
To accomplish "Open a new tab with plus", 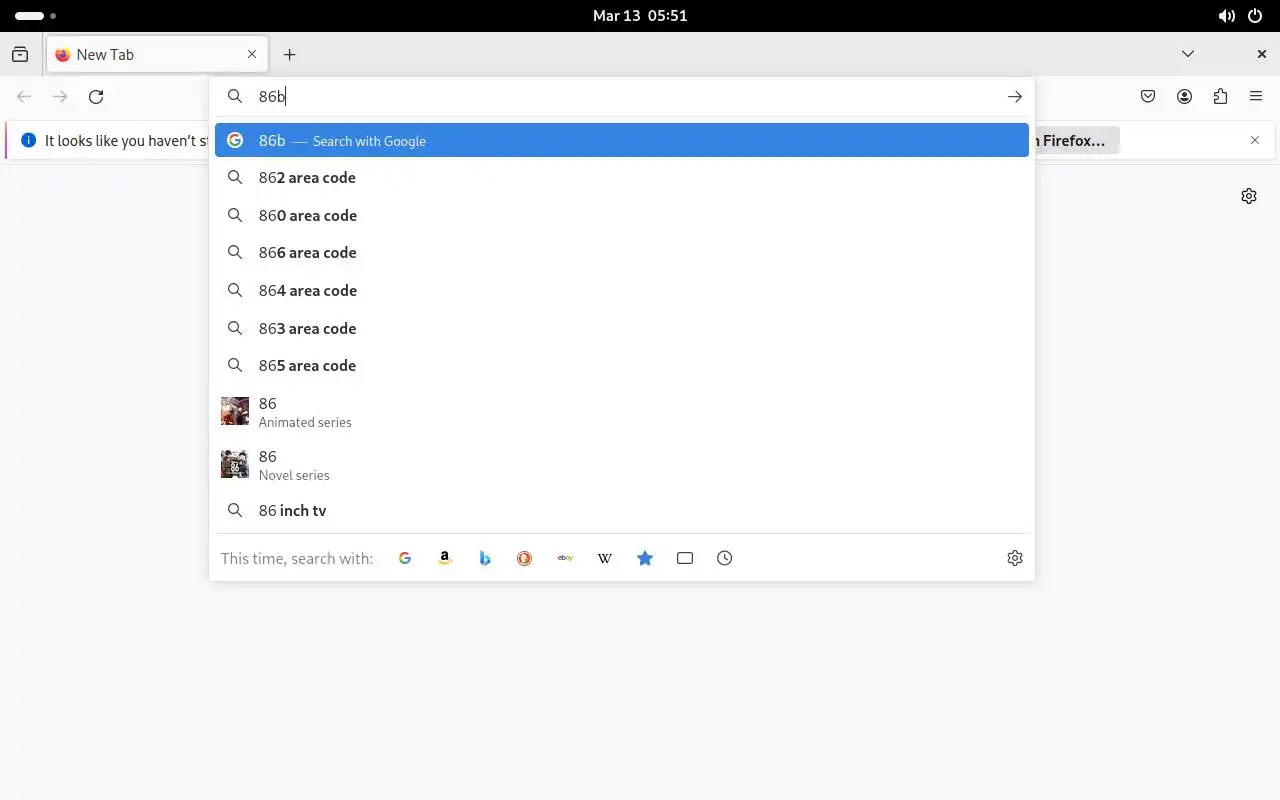I will point(289,55).
